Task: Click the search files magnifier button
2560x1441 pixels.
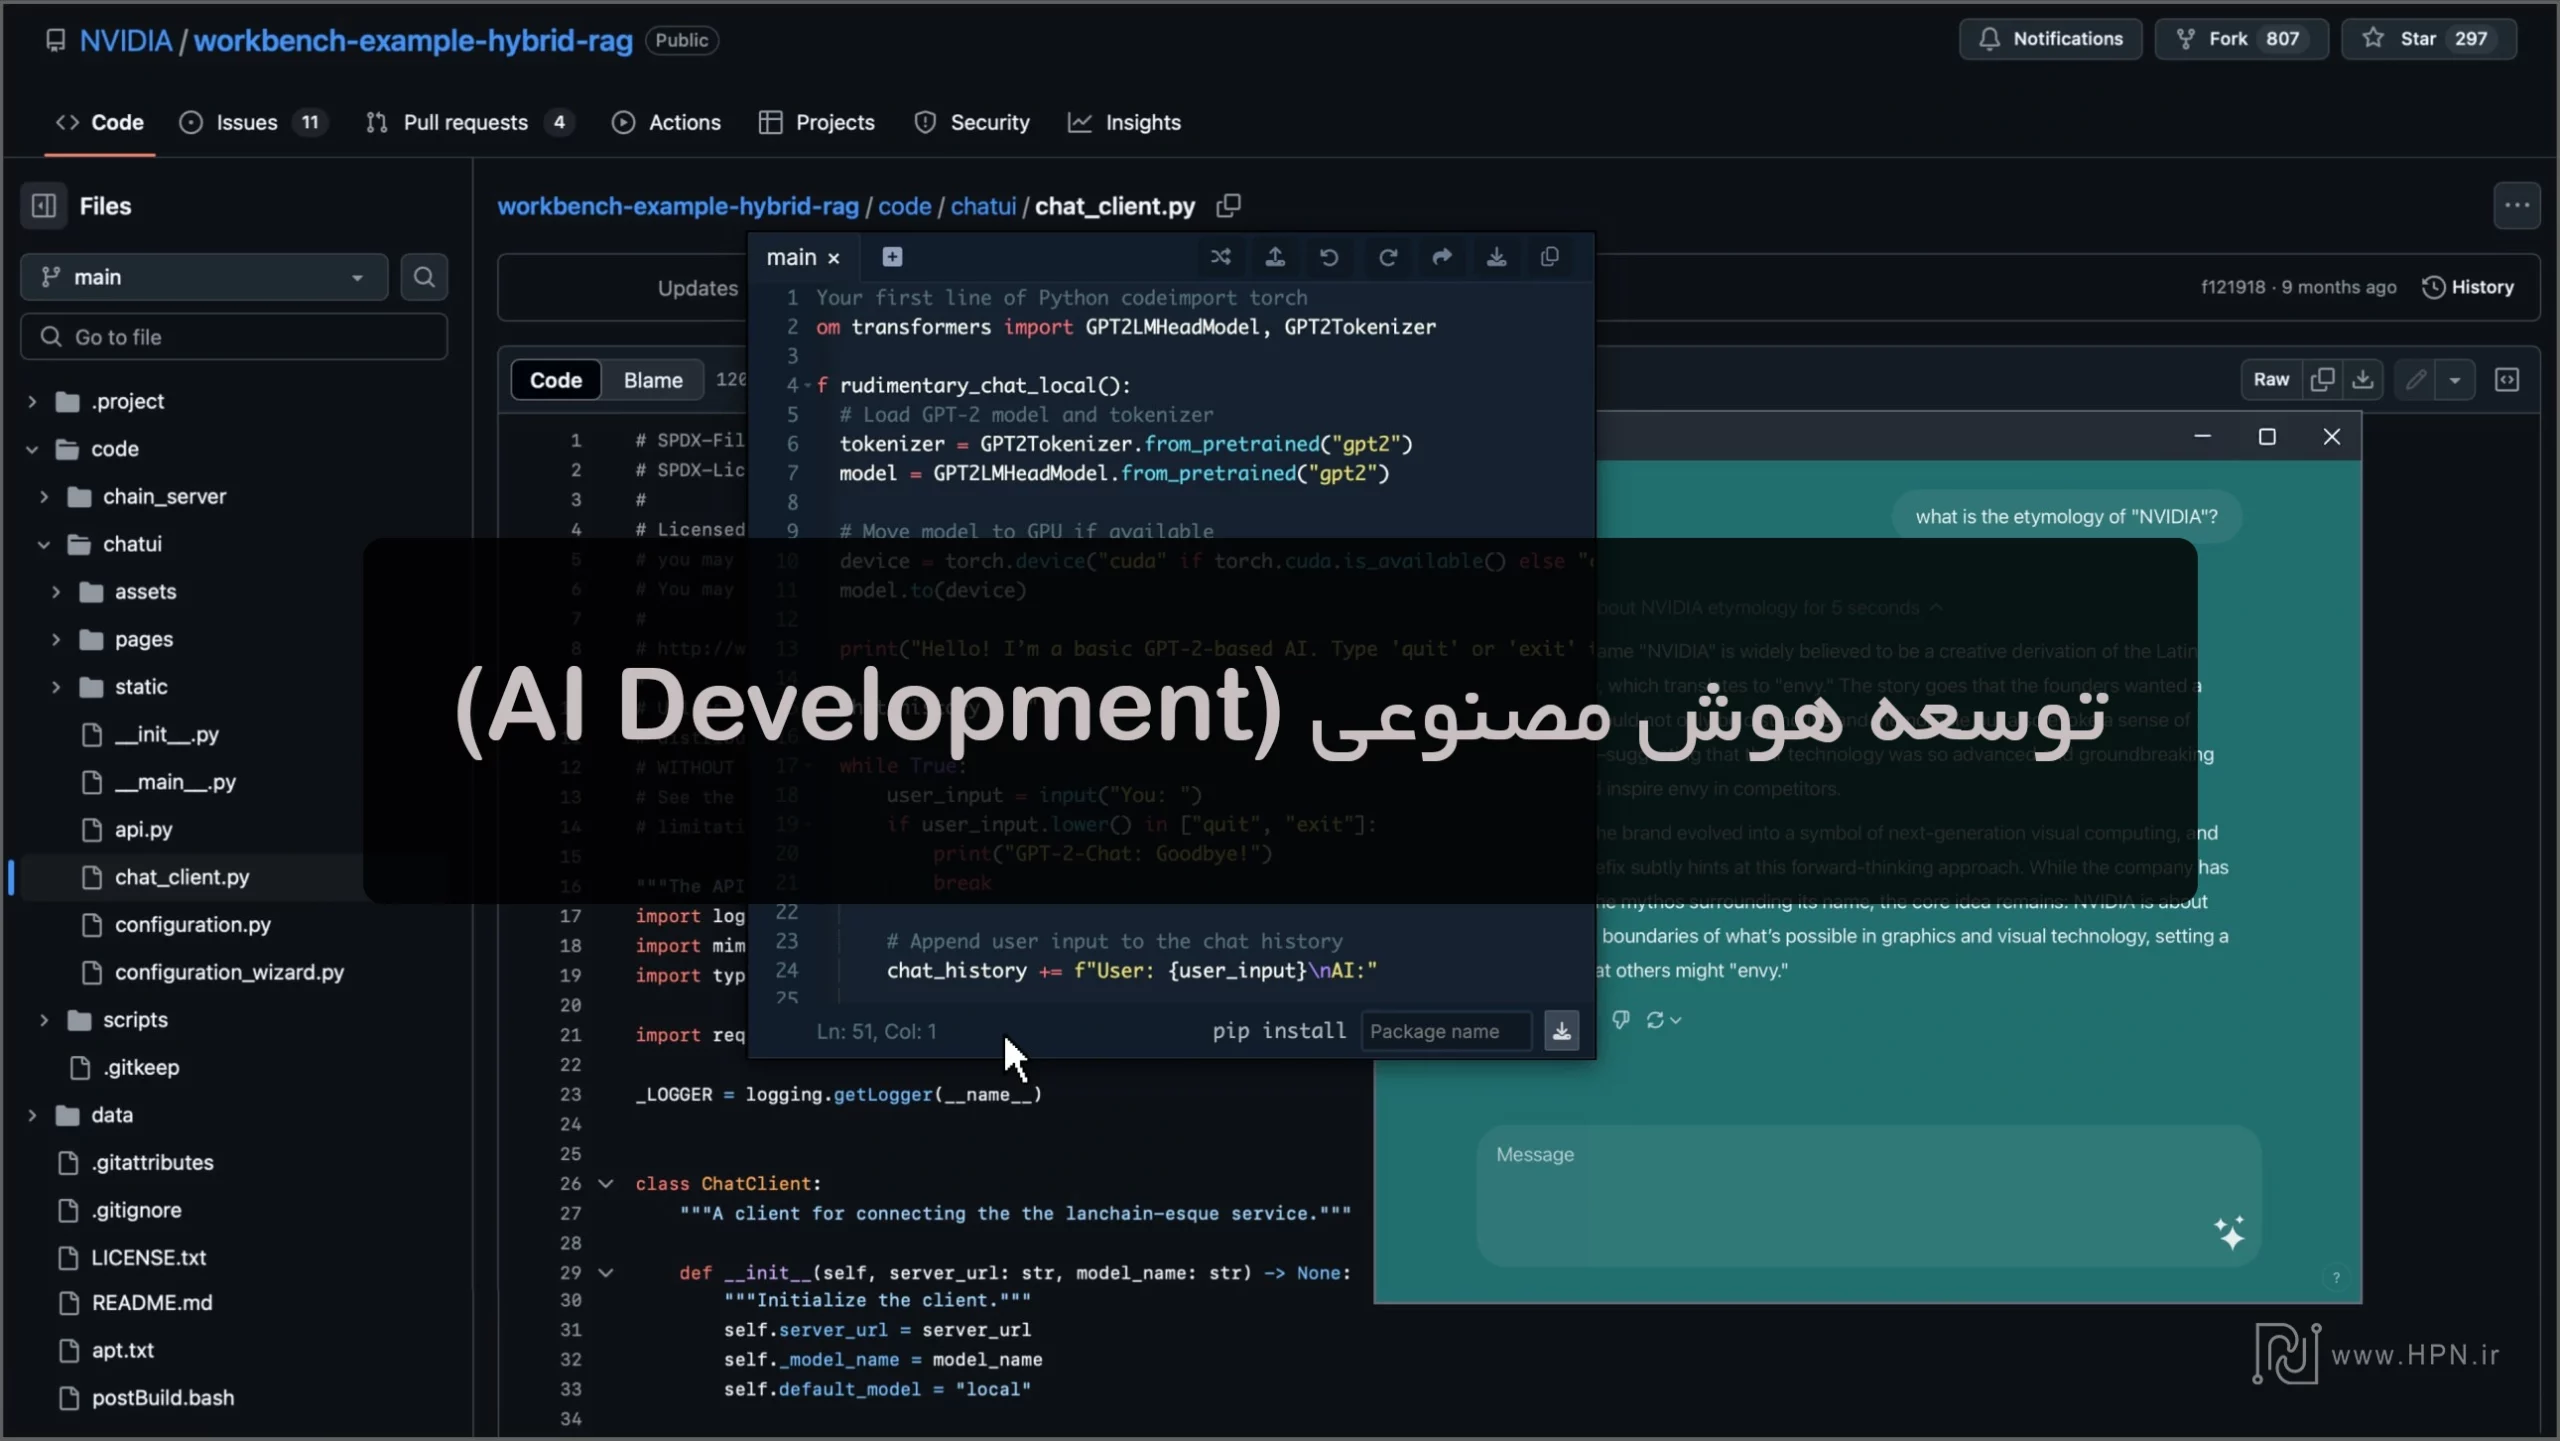Action: (424, 277)
